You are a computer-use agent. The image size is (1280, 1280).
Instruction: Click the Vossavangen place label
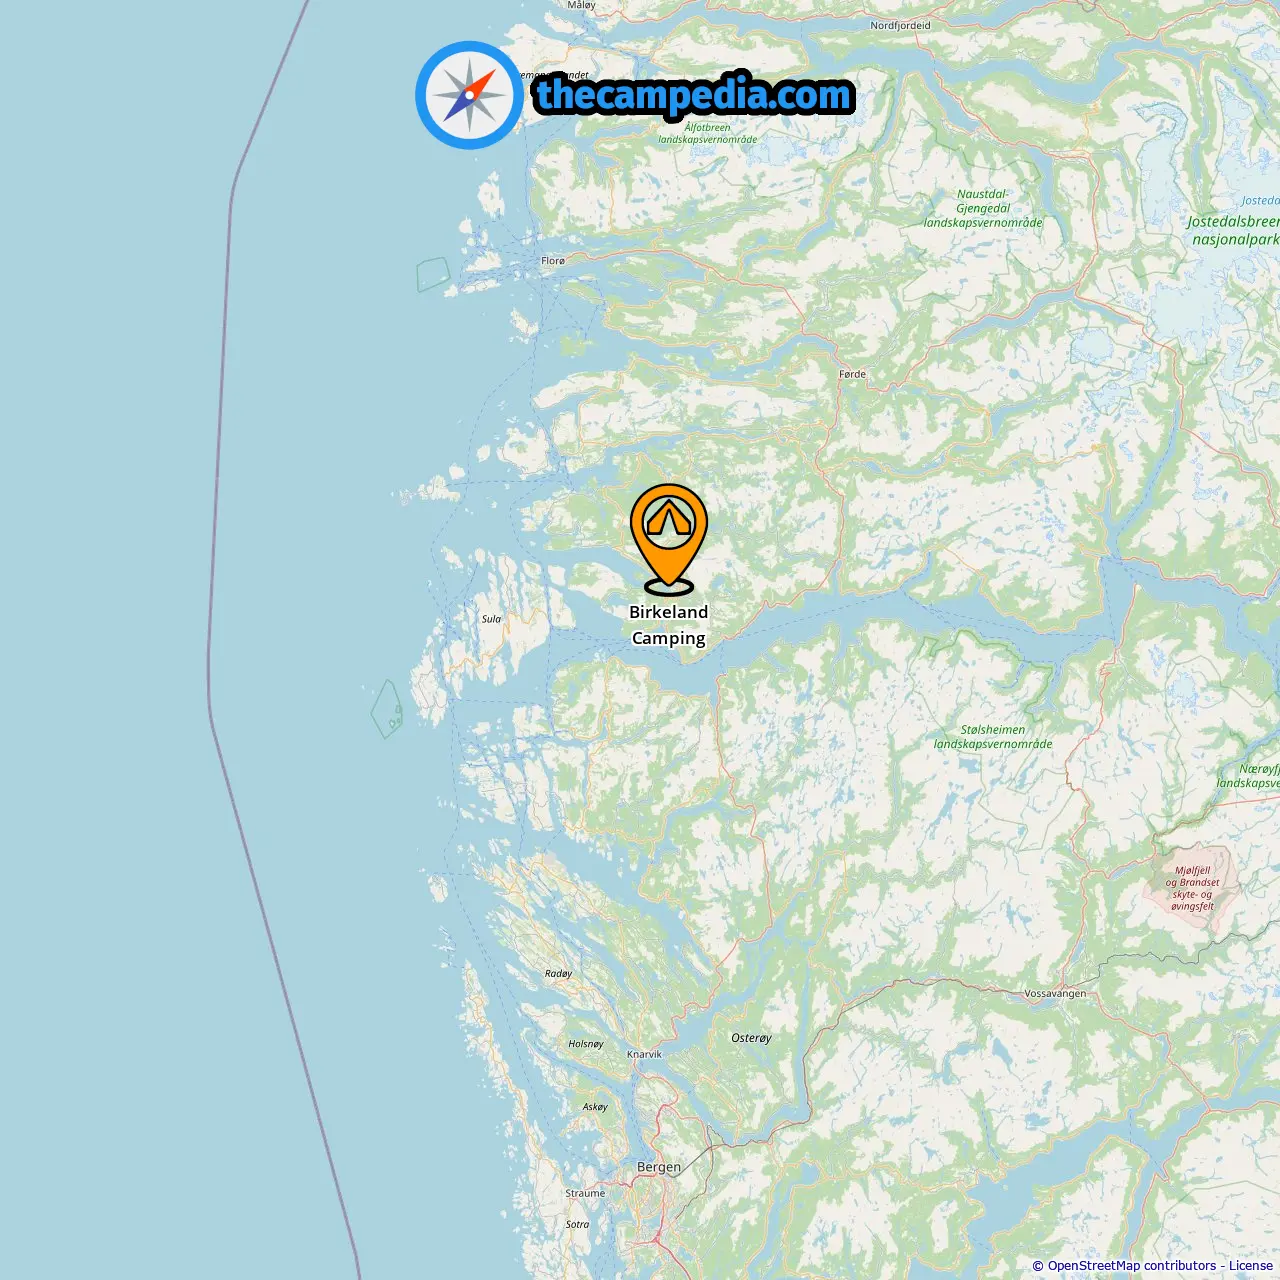click(x=1055, y=994)
